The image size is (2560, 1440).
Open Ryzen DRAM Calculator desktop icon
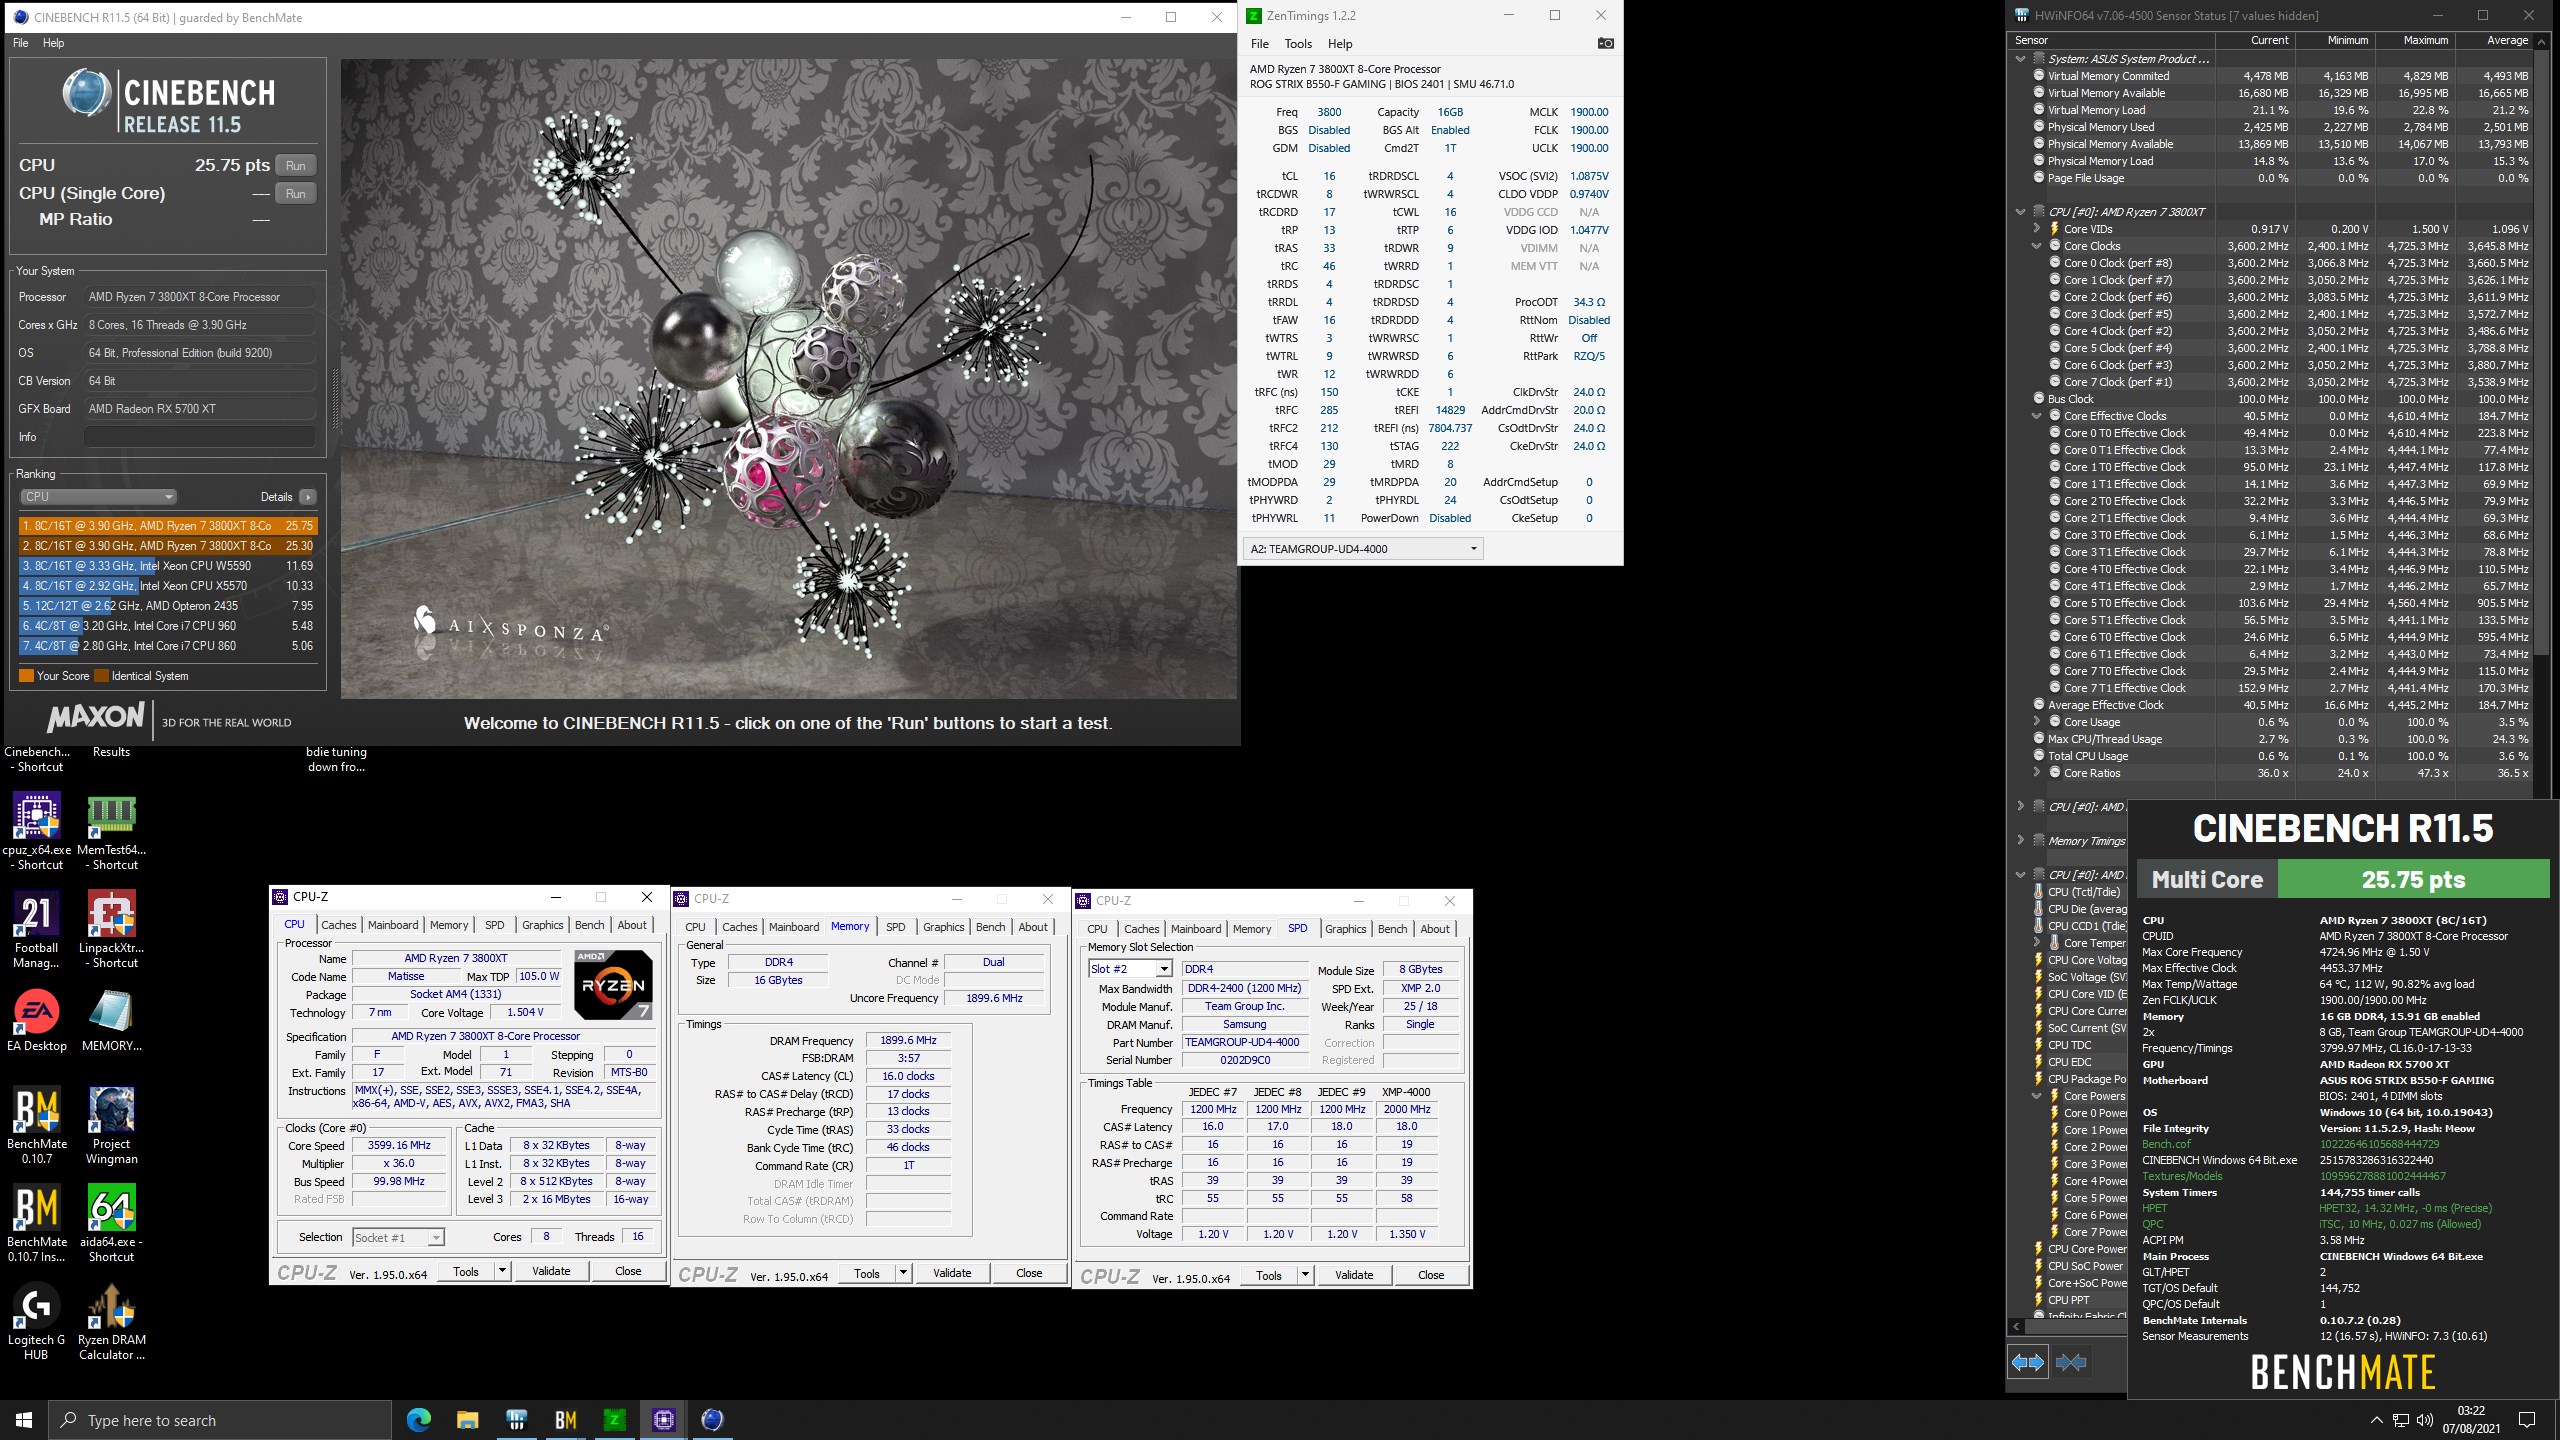click(112, 1320)
